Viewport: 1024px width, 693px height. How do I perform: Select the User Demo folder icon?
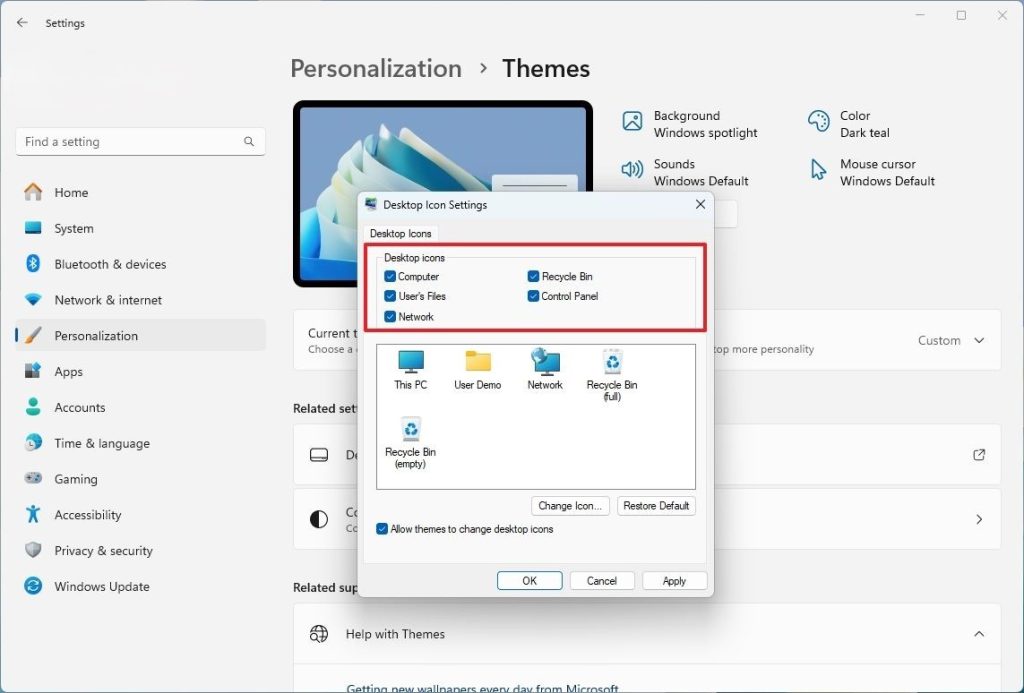point(478,367)
